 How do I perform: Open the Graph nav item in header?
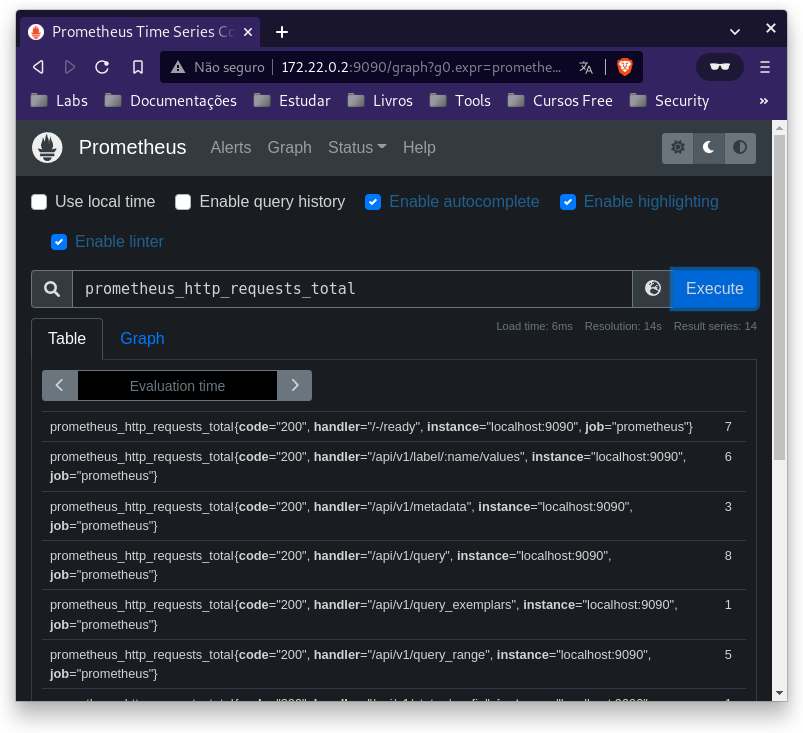point(289,148)
